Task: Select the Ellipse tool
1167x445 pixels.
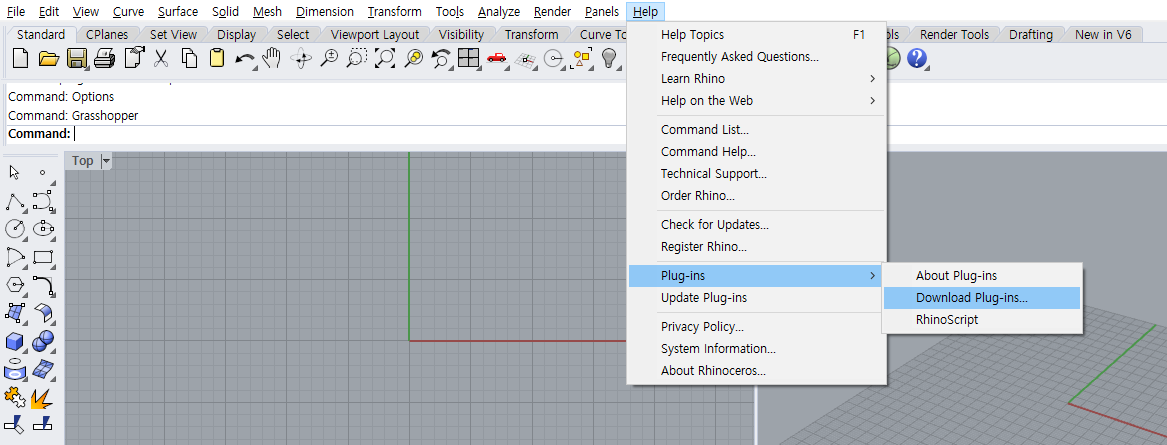Action: (43, 228)
